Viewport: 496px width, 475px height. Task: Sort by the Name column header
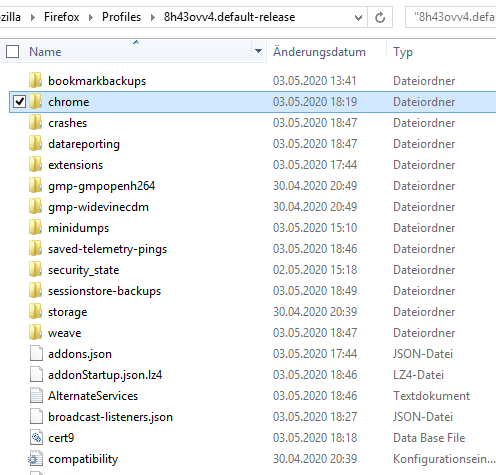(45, 52)
